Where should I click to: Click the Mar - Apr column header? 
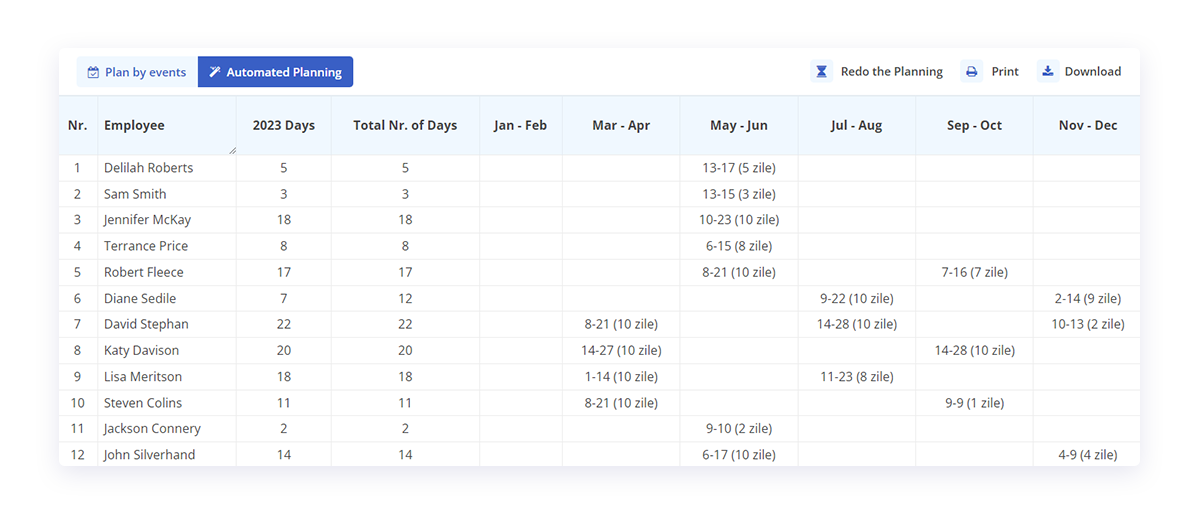coord(621,126)
